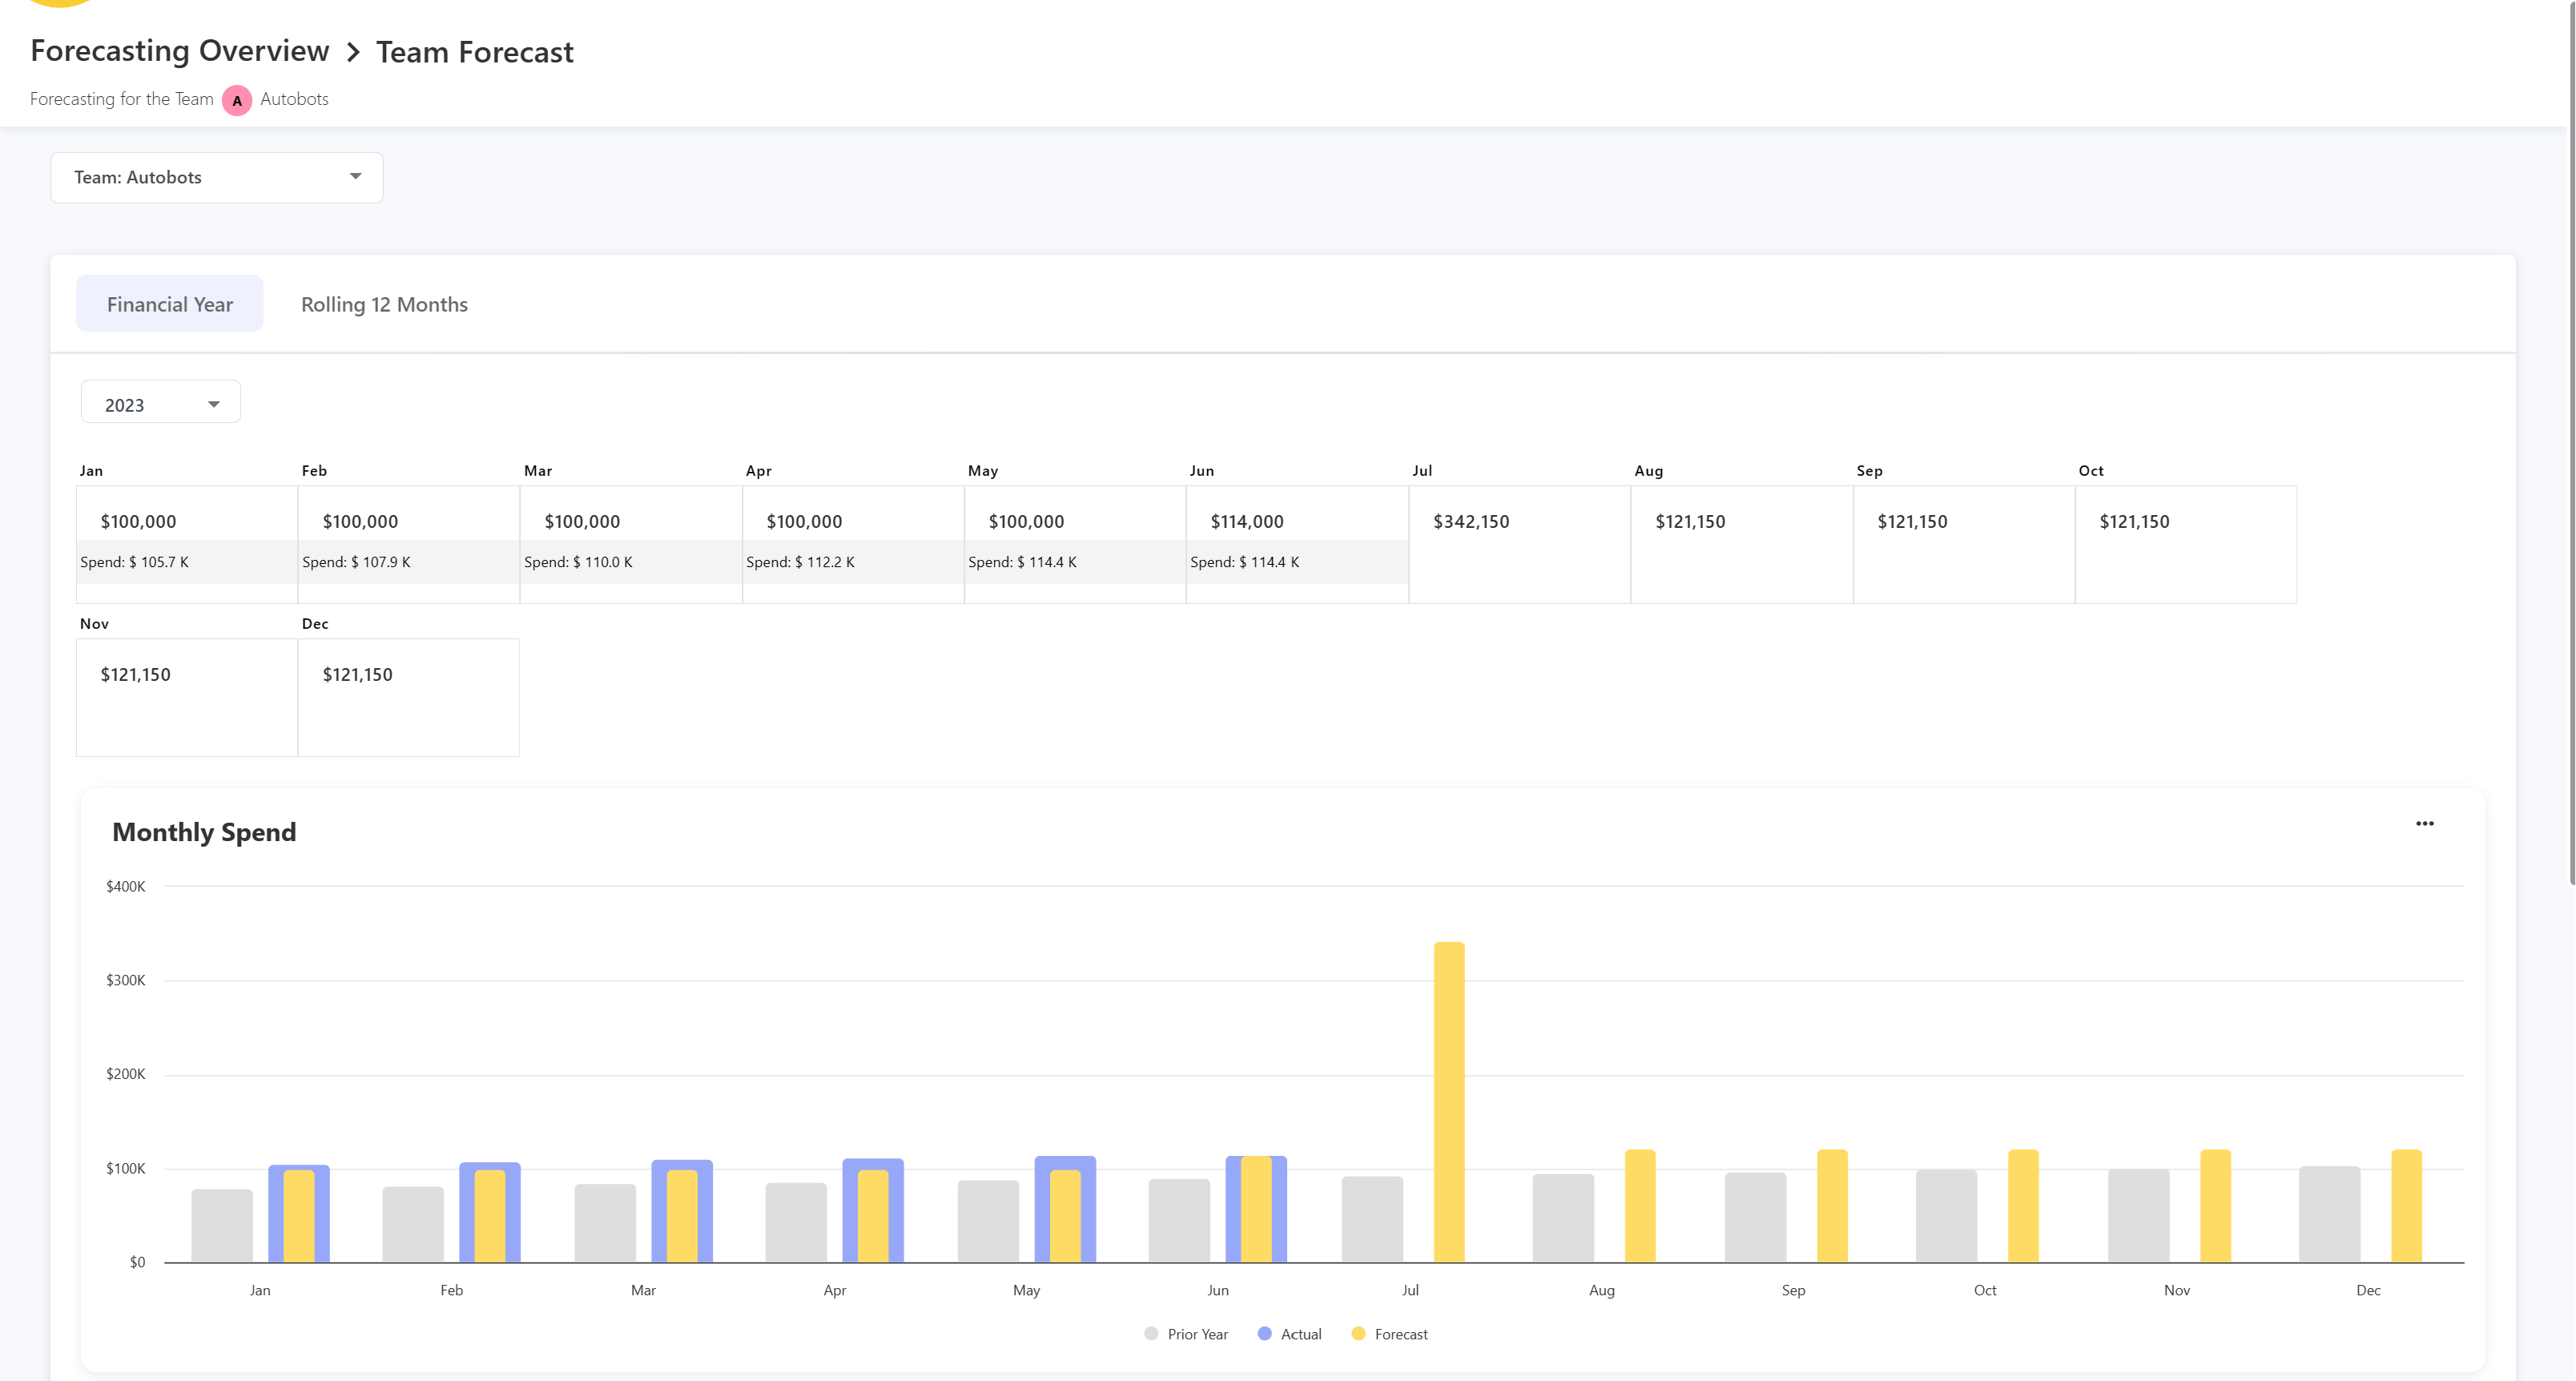Expand the Team: Autobots dropdown
Image resolution: width=2576 pixels, height=1381 pixels.
pos(216,177)
